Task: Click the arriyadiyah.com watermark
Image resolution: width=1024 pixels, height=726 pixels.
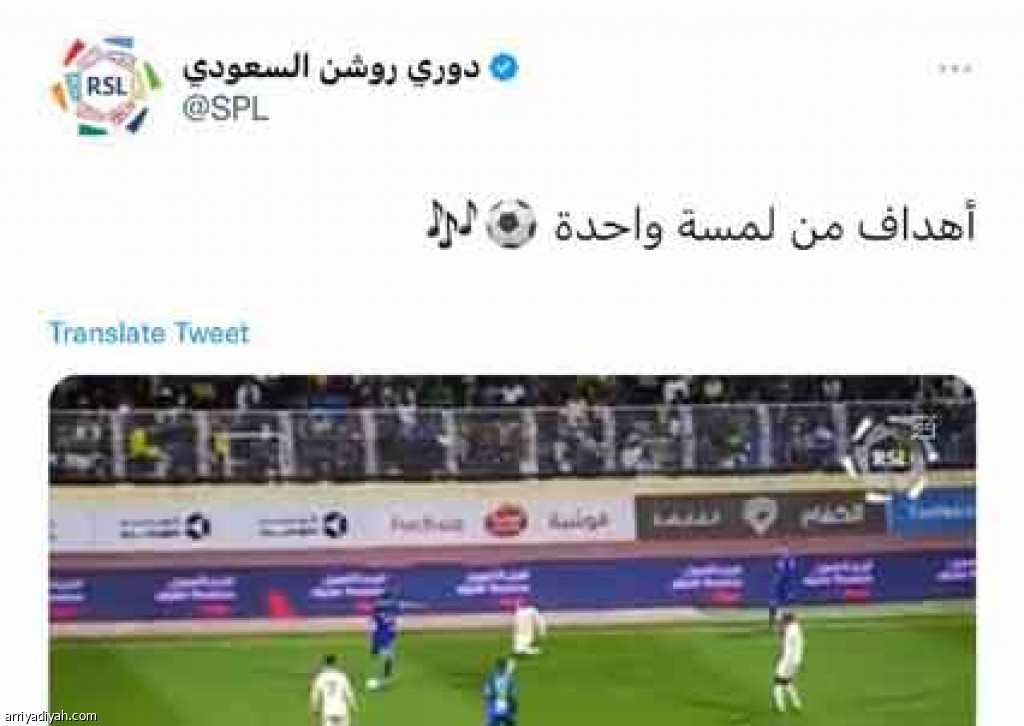Action: 50,716
